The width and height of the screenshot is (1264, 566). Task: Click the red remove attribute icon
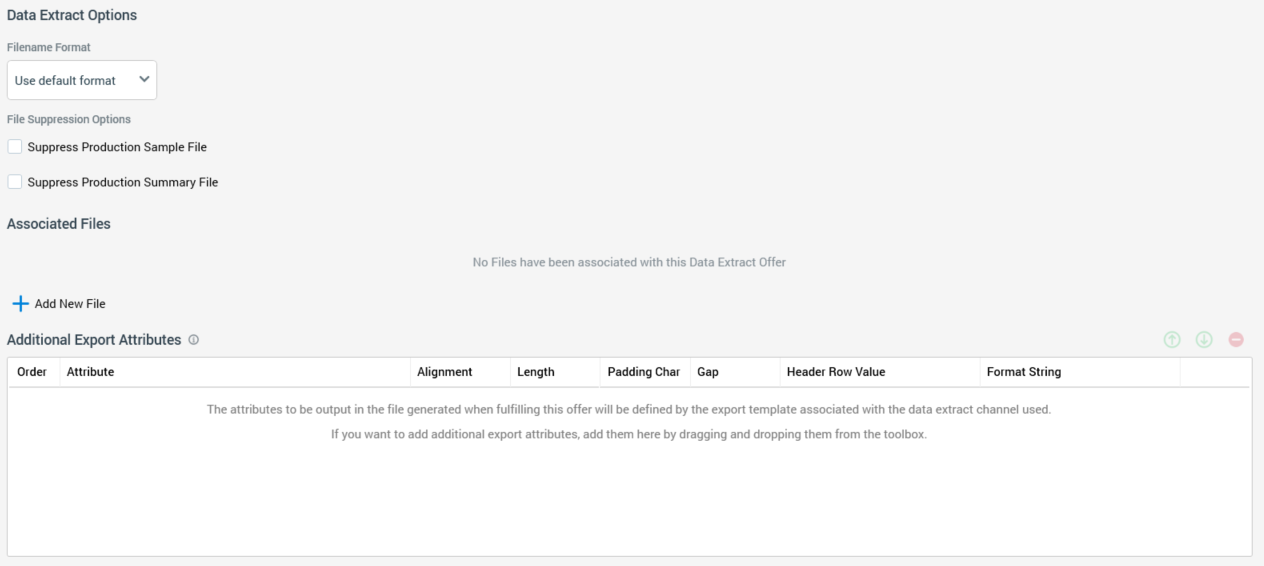click(1236, 340)
